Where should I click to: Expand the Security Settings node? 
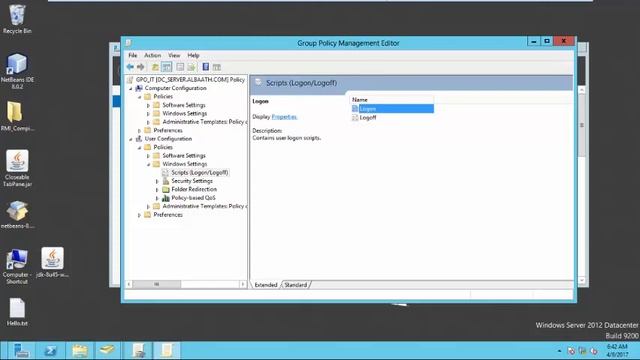157,181
